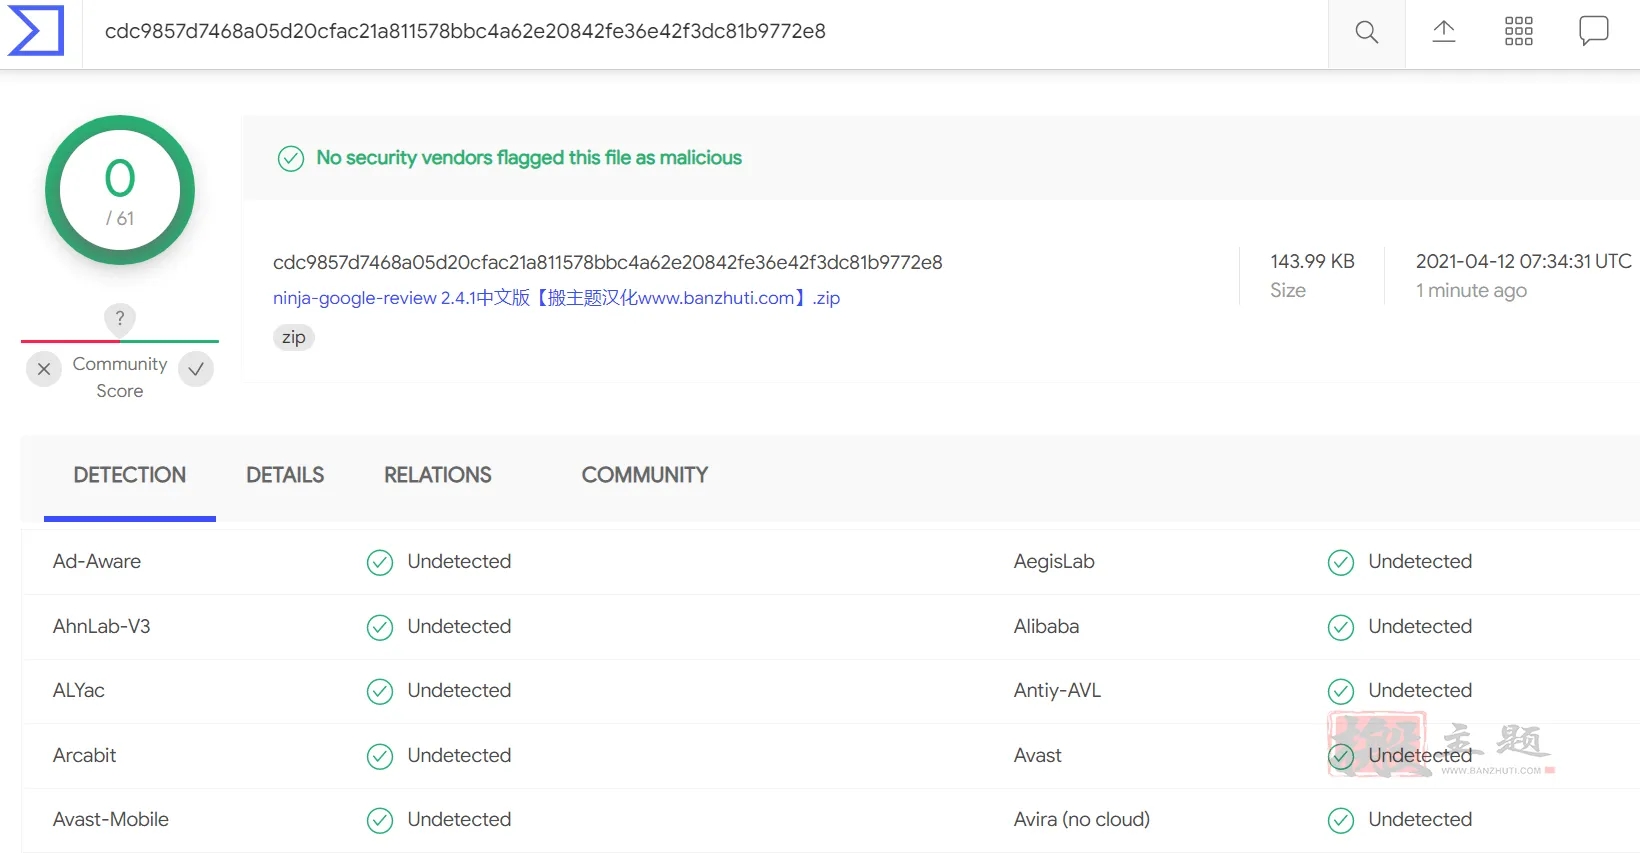Click the search magnifier icon
This screenshot has height=853, width=1640.
pos(1366,32)
